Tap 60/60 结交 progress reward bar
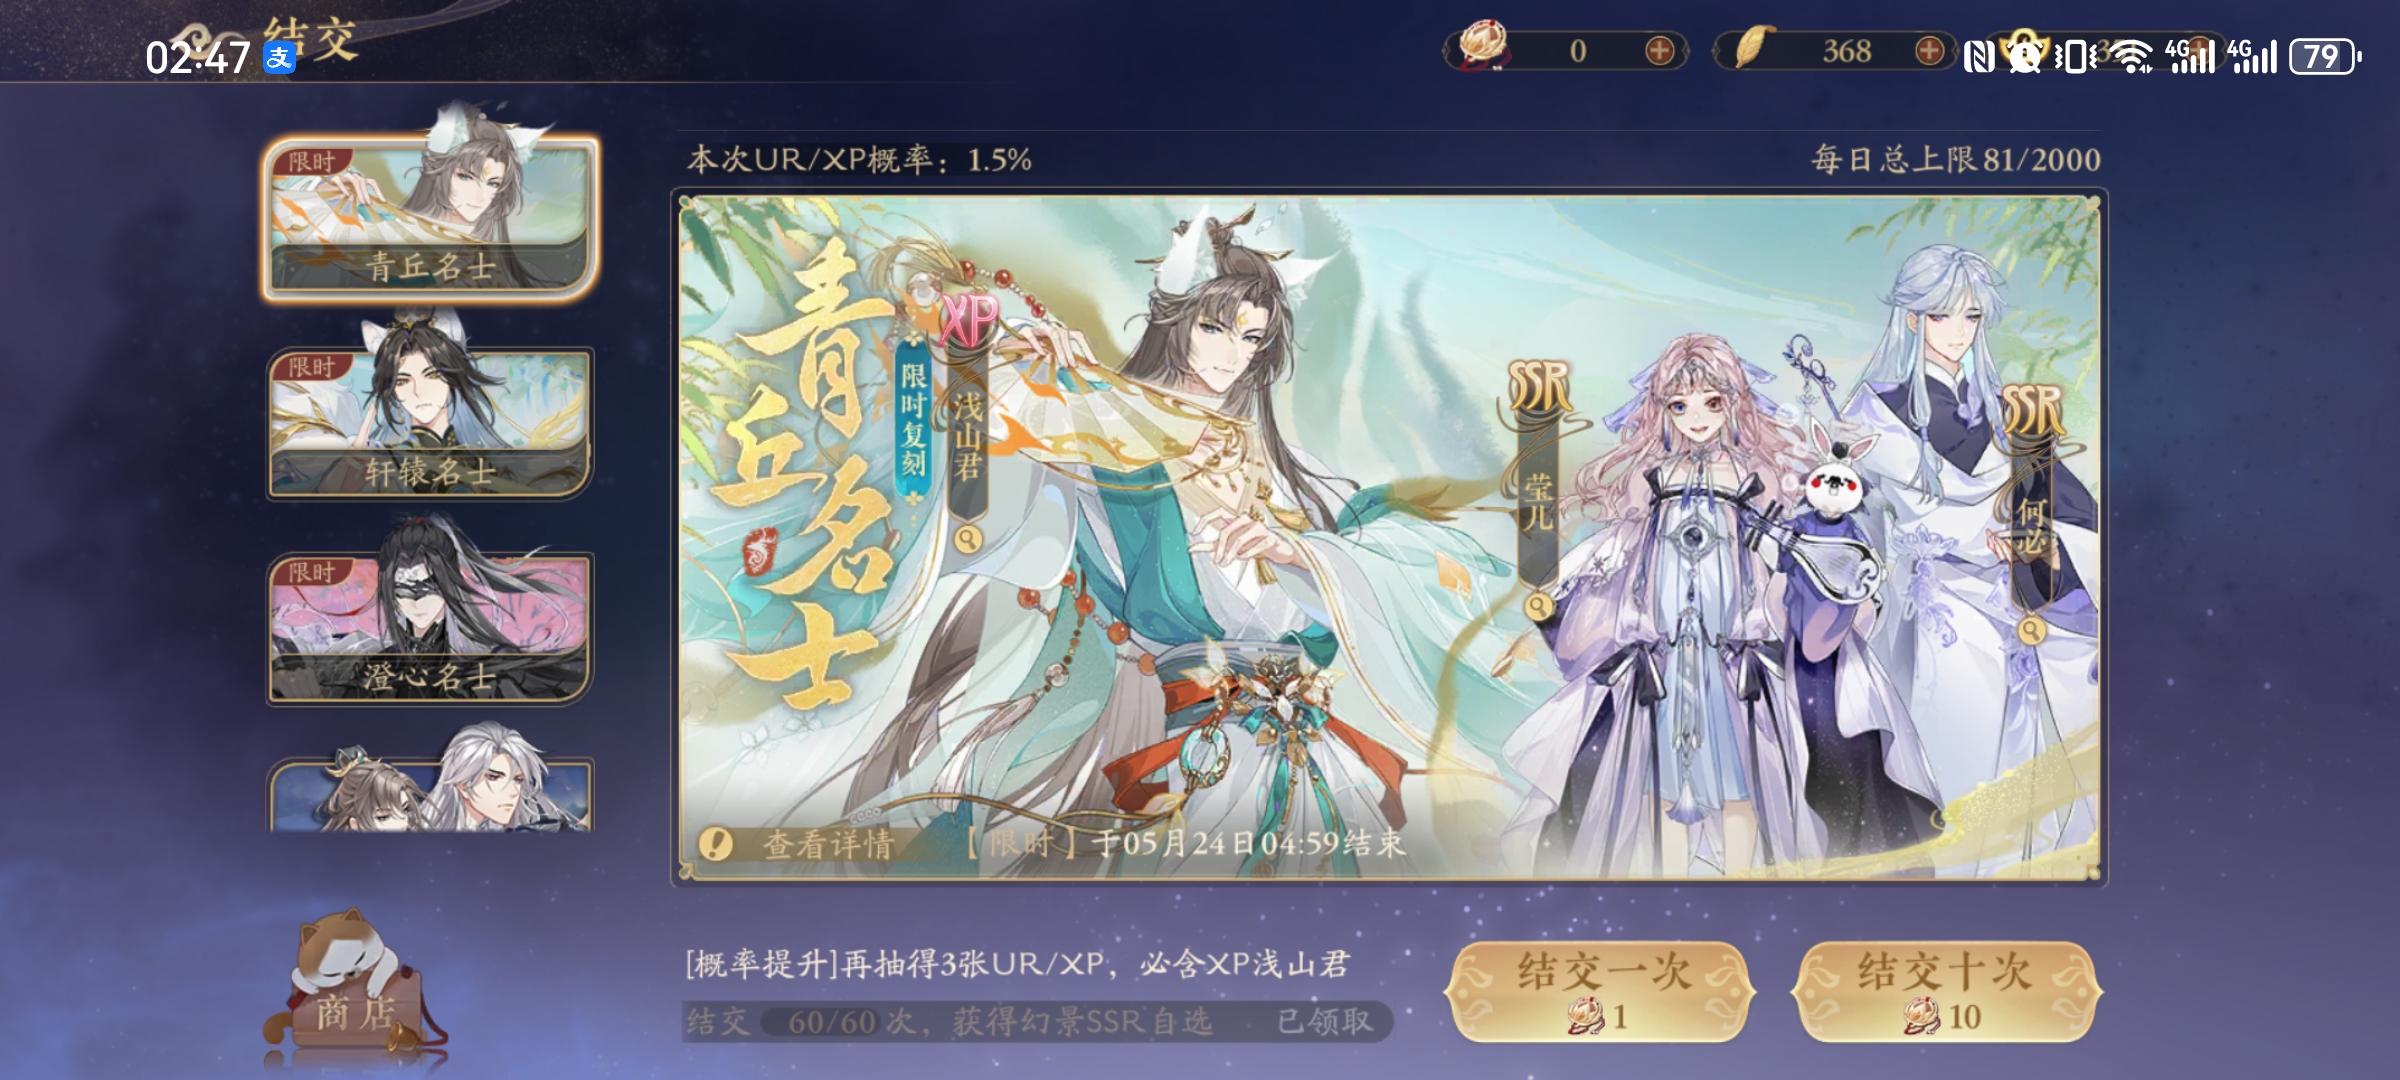 (x=1037, y=1021)
